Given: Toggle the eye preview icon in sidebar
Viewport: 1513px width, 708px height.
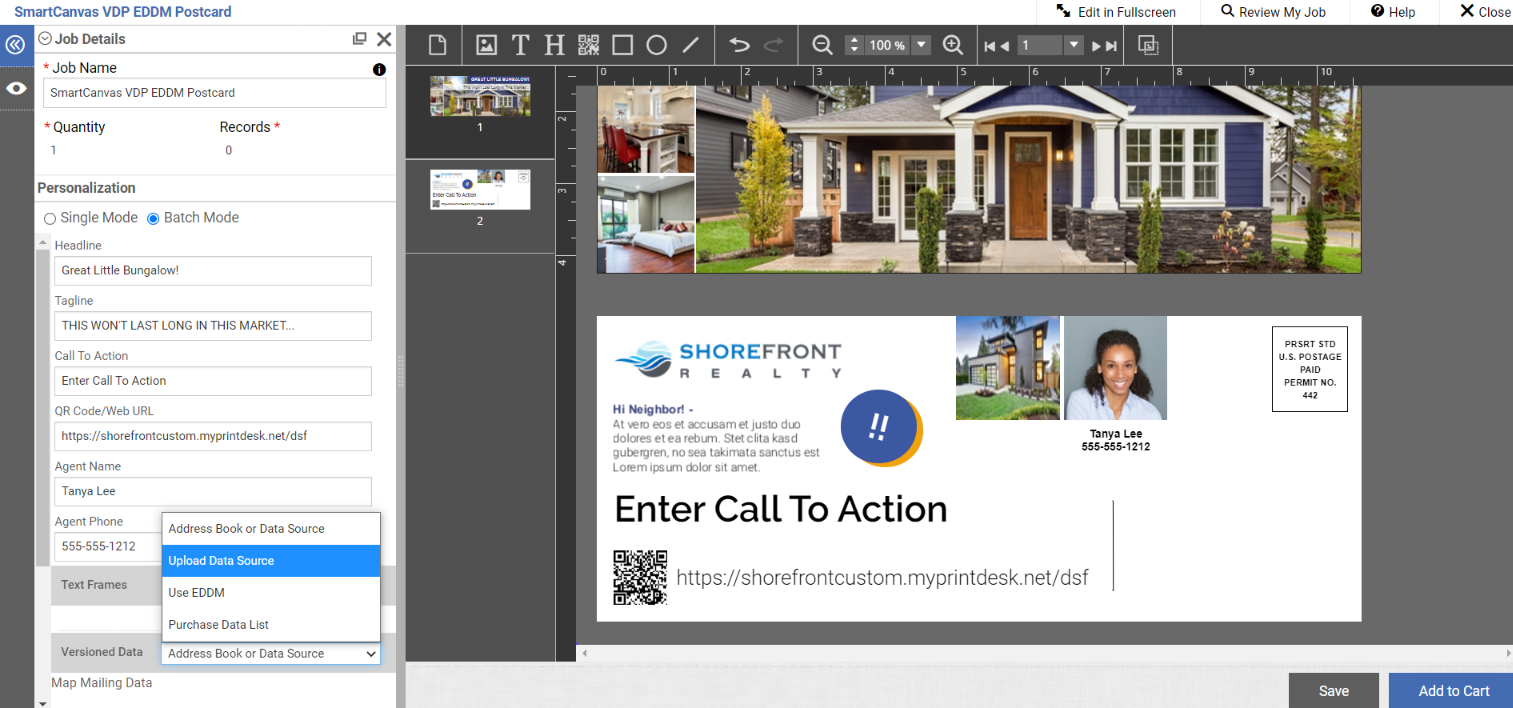Looking at the screenshot, I should pyautogui.click(x=16, y=88).
